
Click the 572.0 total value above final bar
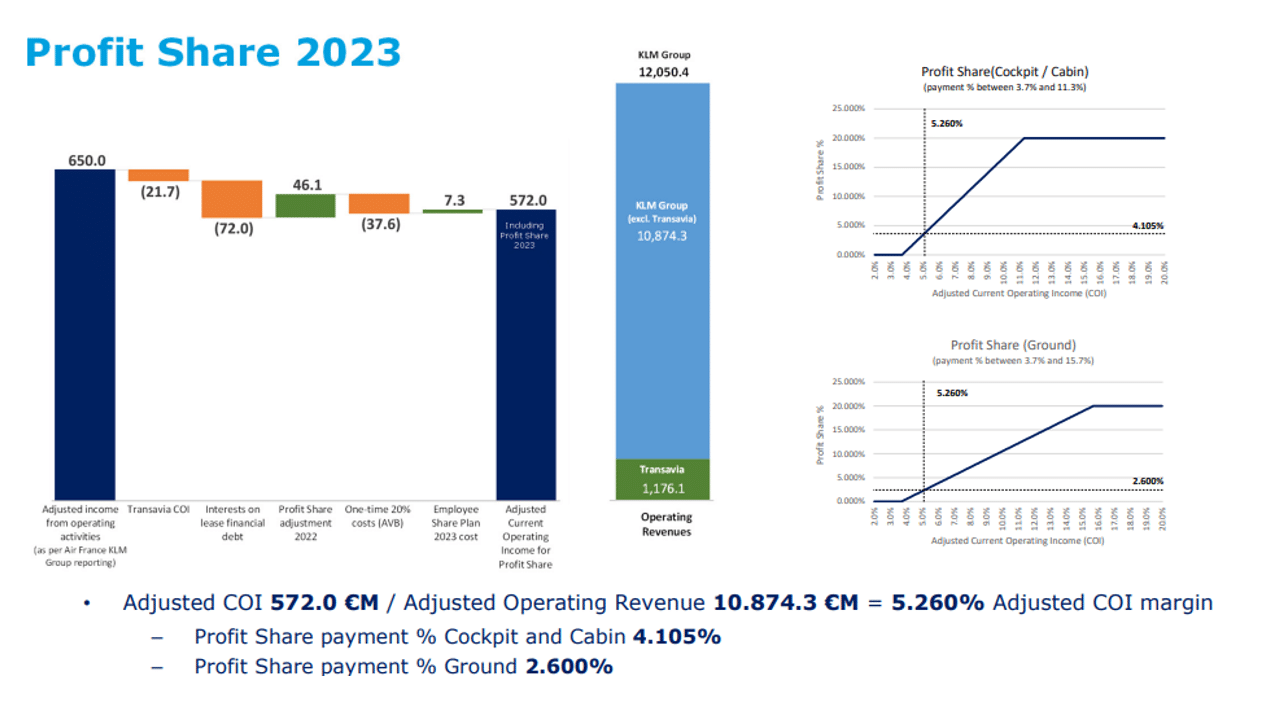pos(526,200)
